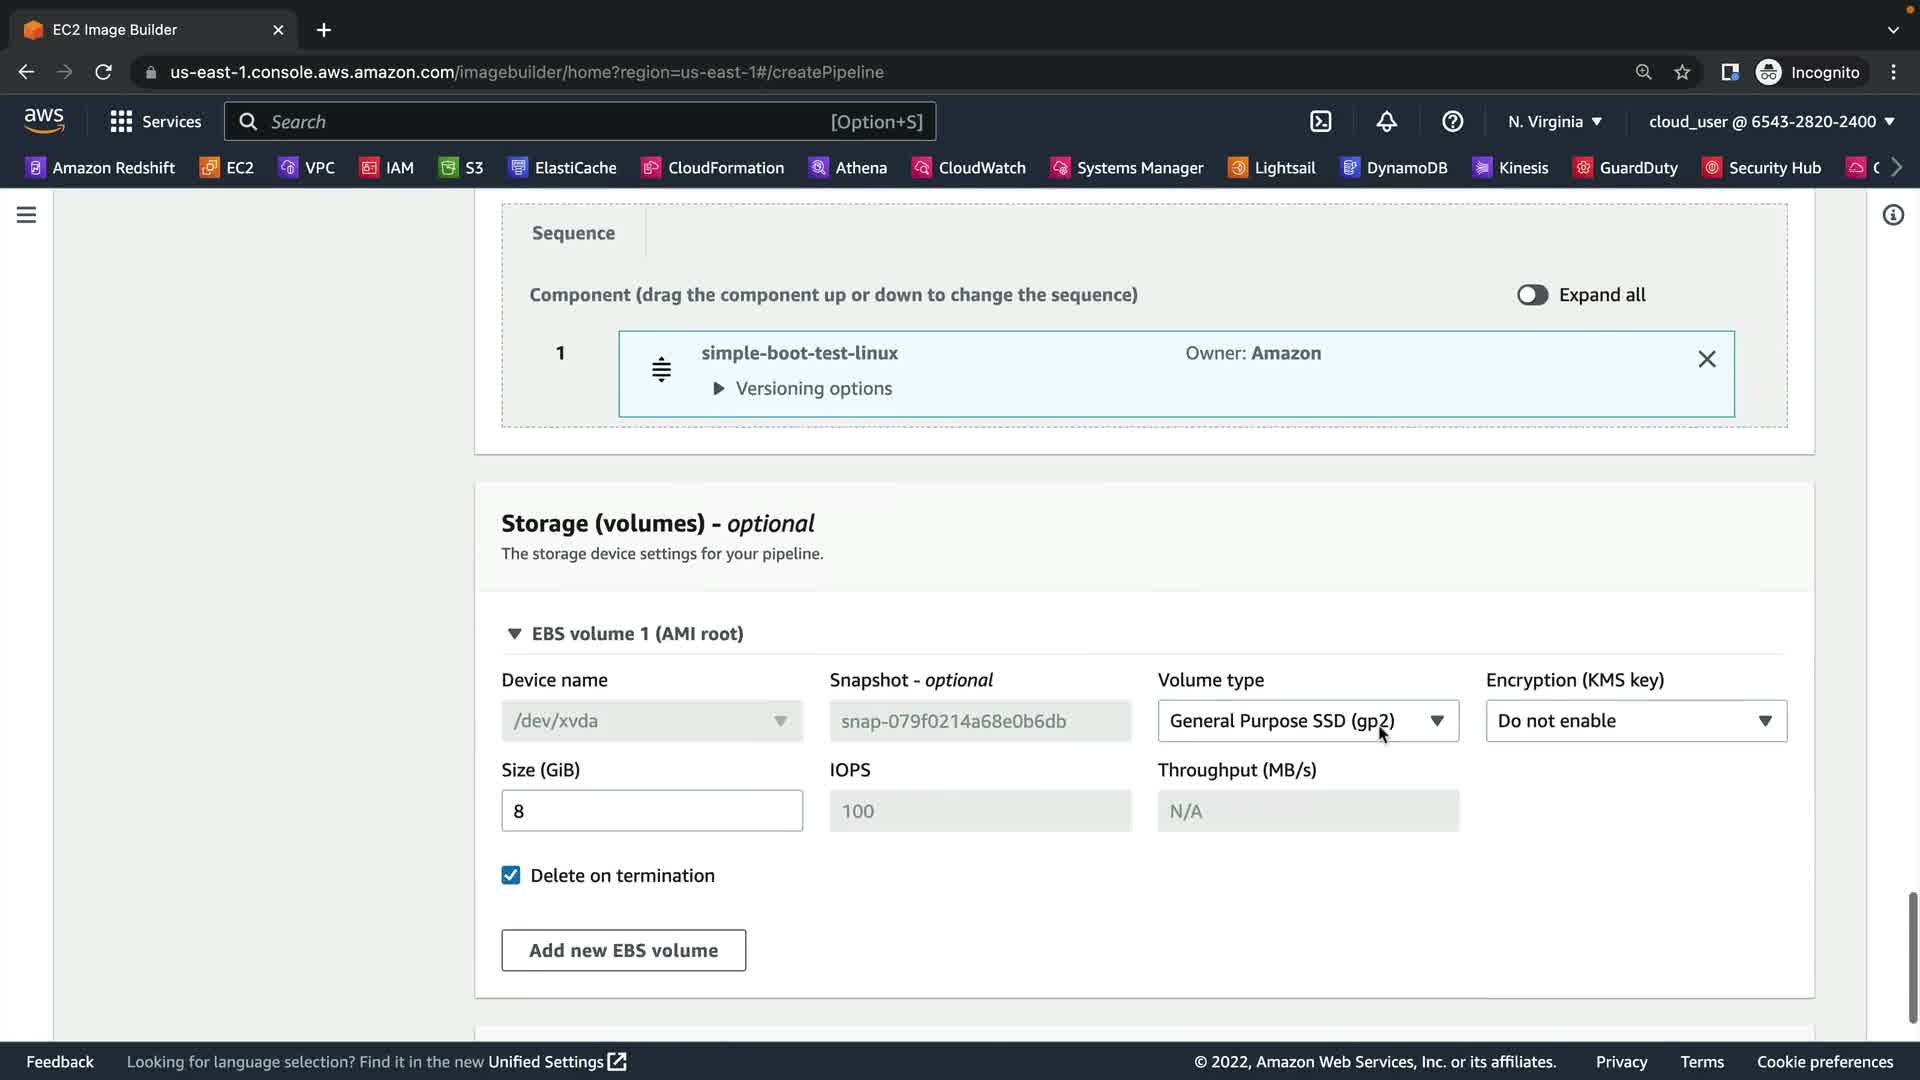1920x1080 pixels.
Task: Remove the simple-boot-test-linux component with X
Action: pos(1706,359)
